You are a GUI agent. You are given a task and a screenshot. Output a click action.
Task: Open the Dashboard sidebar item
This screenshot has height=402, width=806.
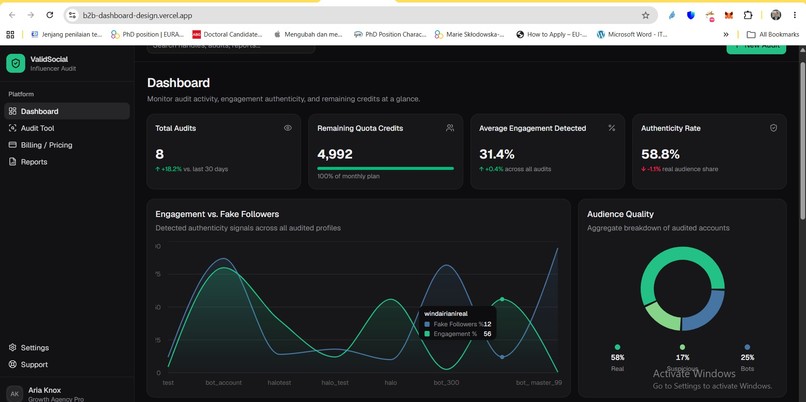pyautogui.click(x=67, y=111)
